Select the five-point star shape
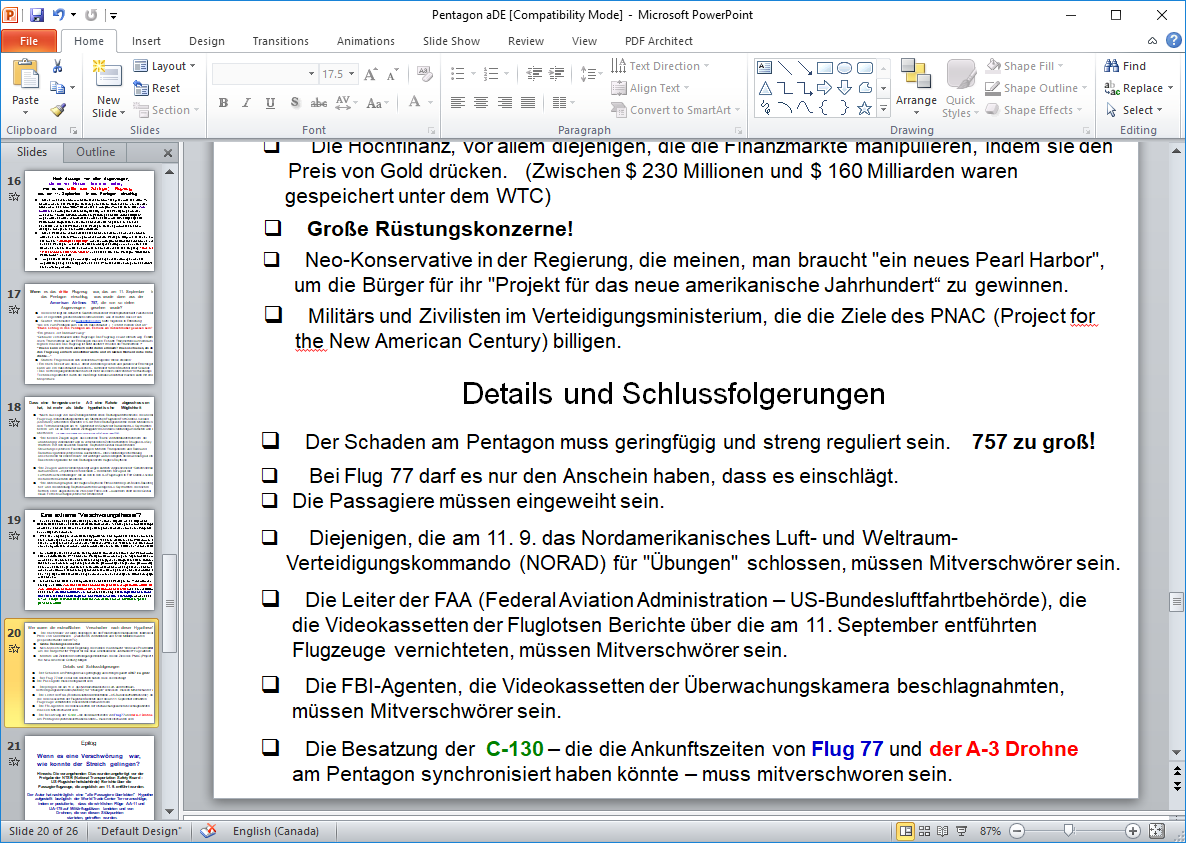Image resolution: width=1186 pixels, height=843 pixels. pos(864,108)
